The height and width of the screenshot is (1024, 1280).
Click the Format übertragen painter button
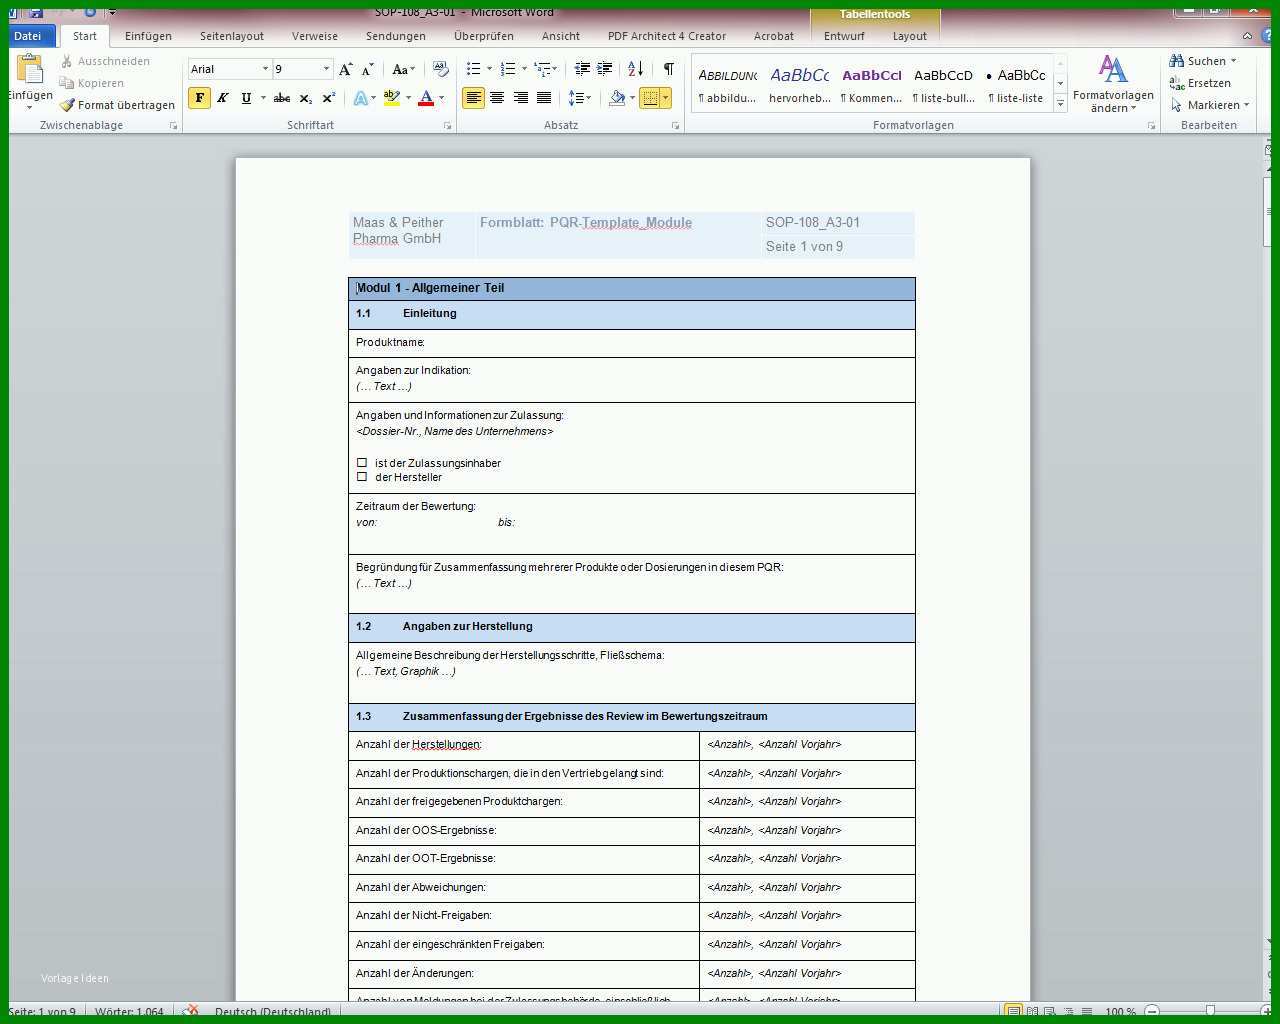(116, 105)
